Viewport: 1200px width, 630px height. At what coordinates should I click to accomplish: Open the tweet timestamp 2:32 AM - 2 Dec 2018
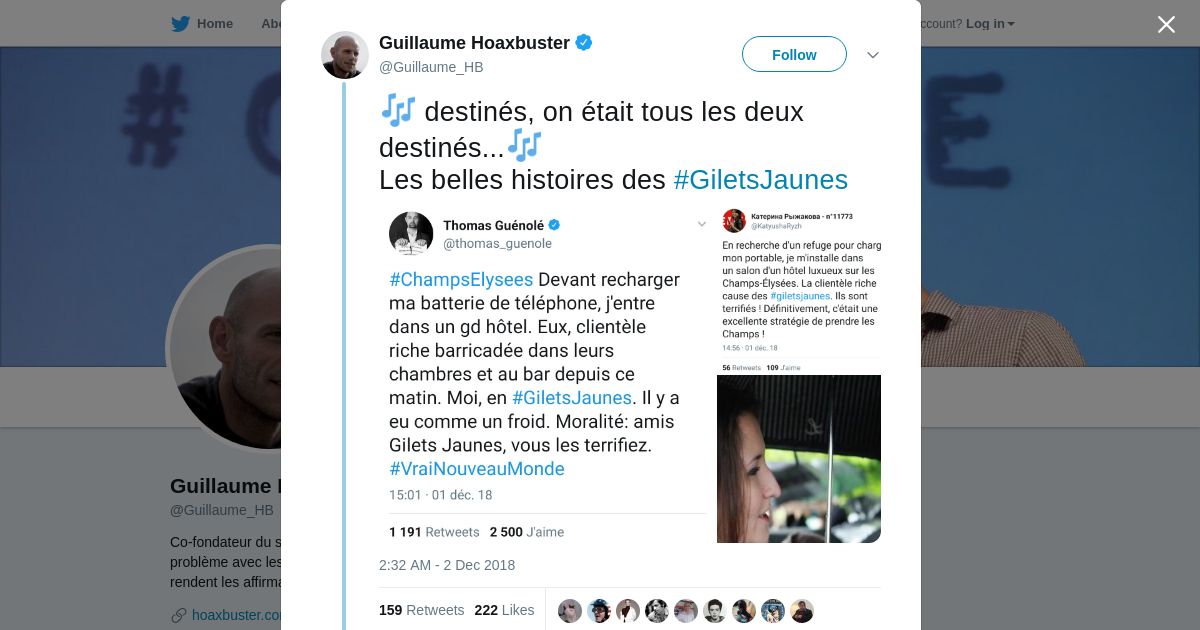[x=447, y=565]
